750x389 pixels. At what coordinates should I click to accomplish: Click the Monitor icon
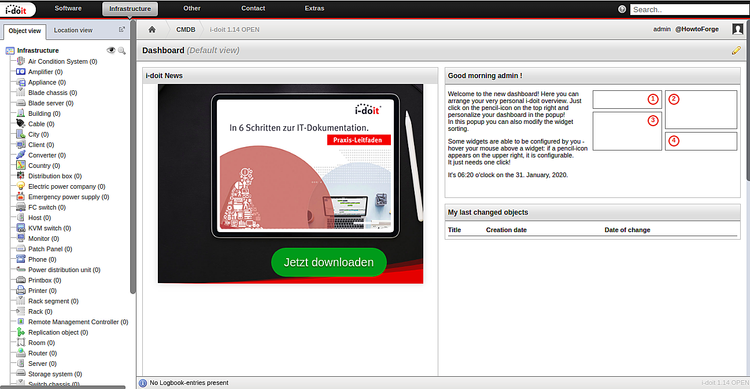click(21, 238)
